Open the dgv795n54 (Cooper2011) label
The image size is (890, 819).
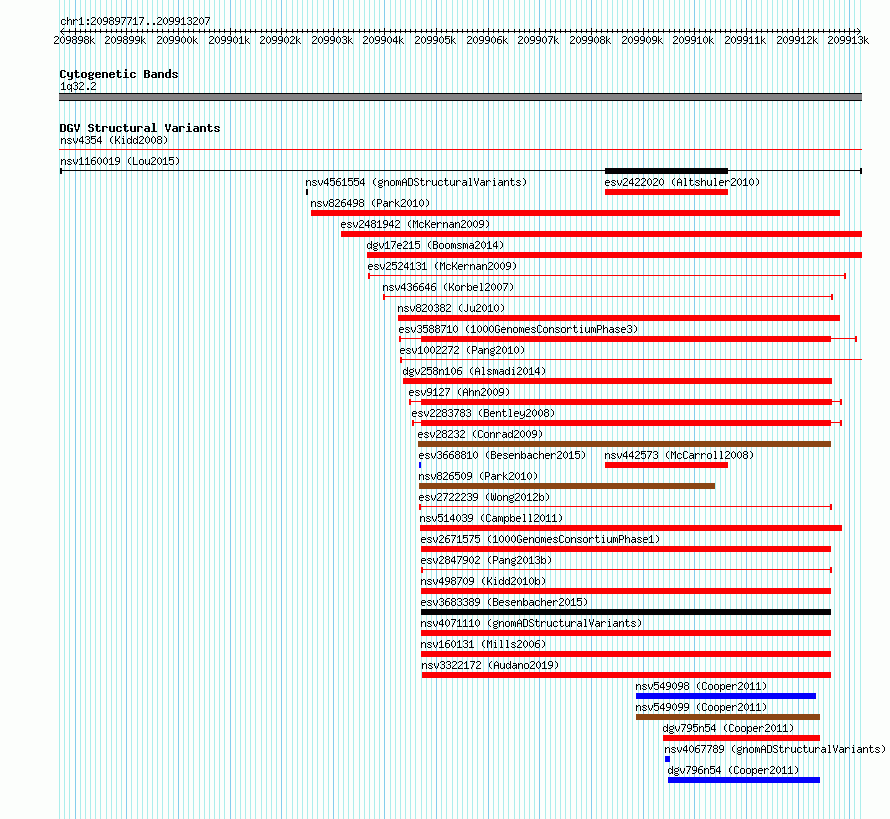click(x=728, y=728)
